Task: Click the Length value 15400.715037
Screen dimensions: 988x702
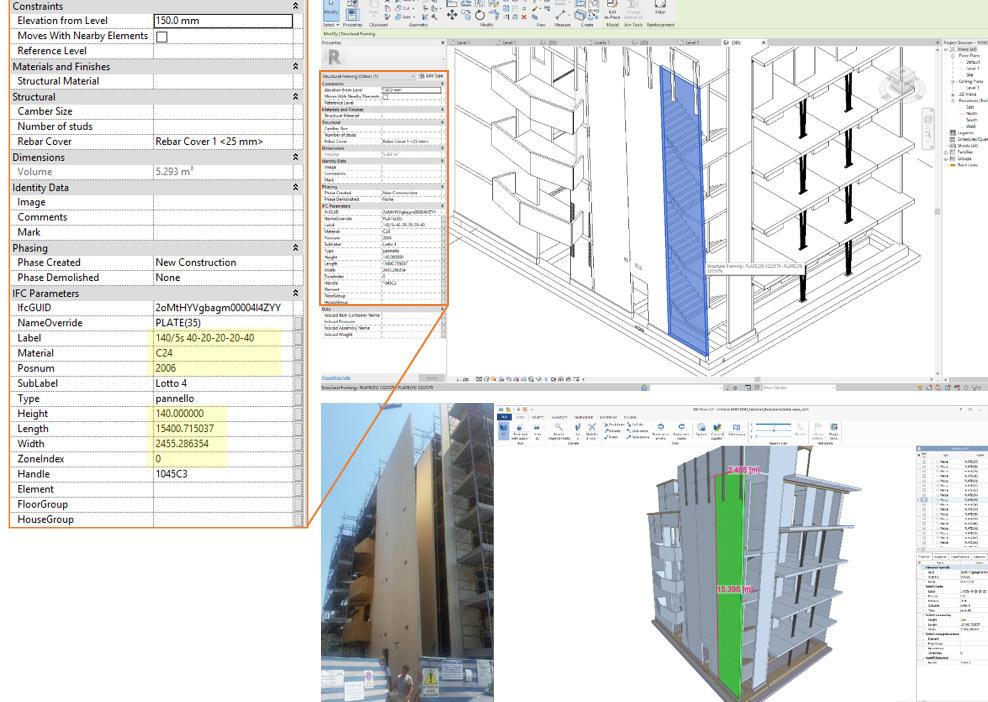Action: (x=185, y=429)
